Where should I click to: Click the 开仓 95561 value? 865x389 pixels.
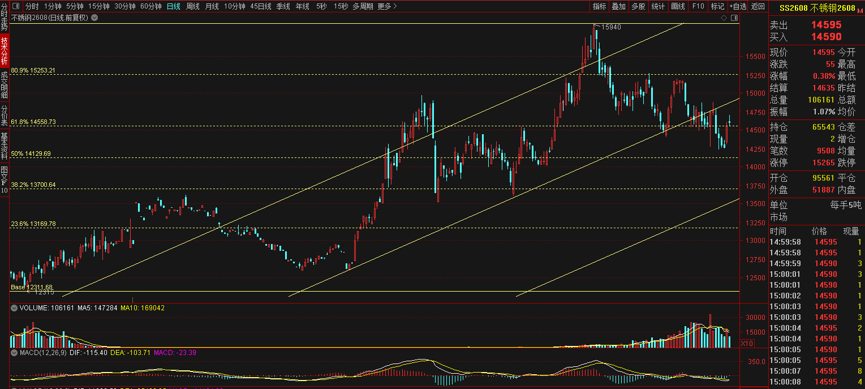tap(825, 178)
